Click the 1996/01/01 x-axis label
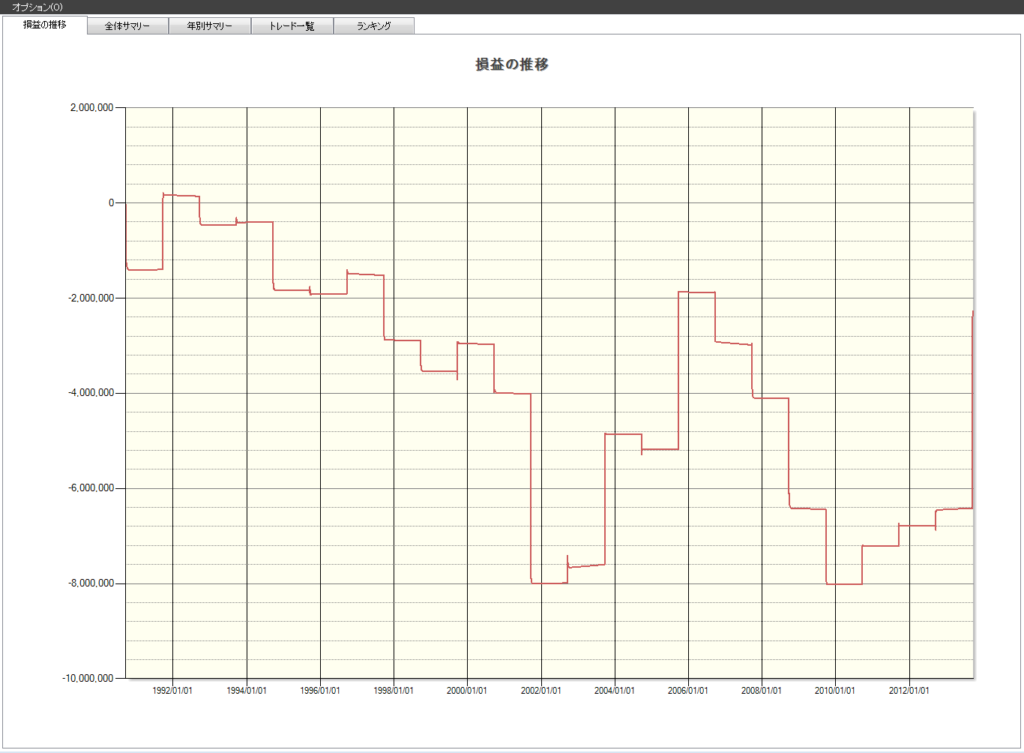The image size is (1024, 753). point(320,691)
